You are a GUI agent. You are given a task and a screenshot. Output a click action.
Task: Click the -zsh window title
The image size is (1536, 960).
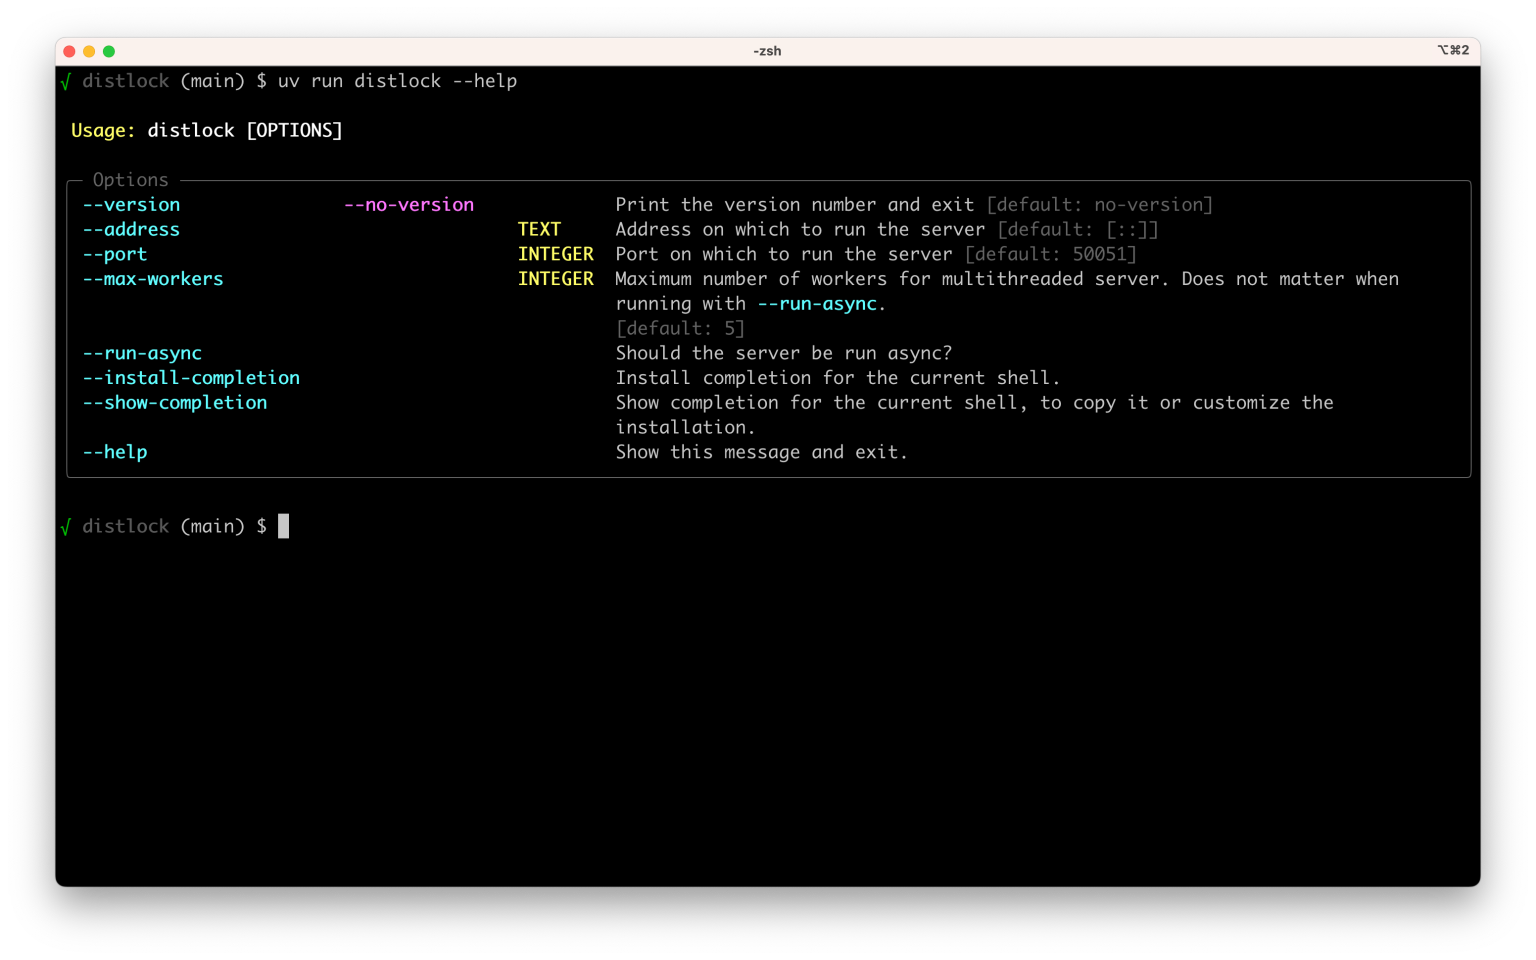767,51
